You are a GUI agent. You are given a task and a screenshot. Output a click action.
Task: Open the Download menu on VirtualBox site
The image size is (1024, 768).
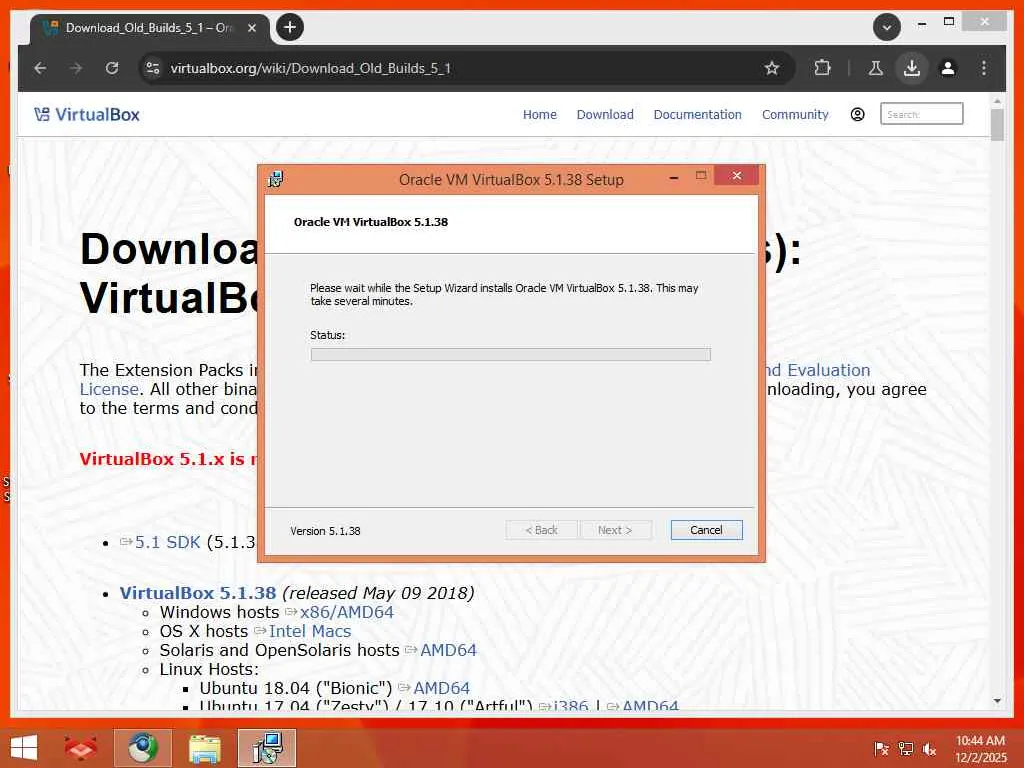tap(605, 114)
